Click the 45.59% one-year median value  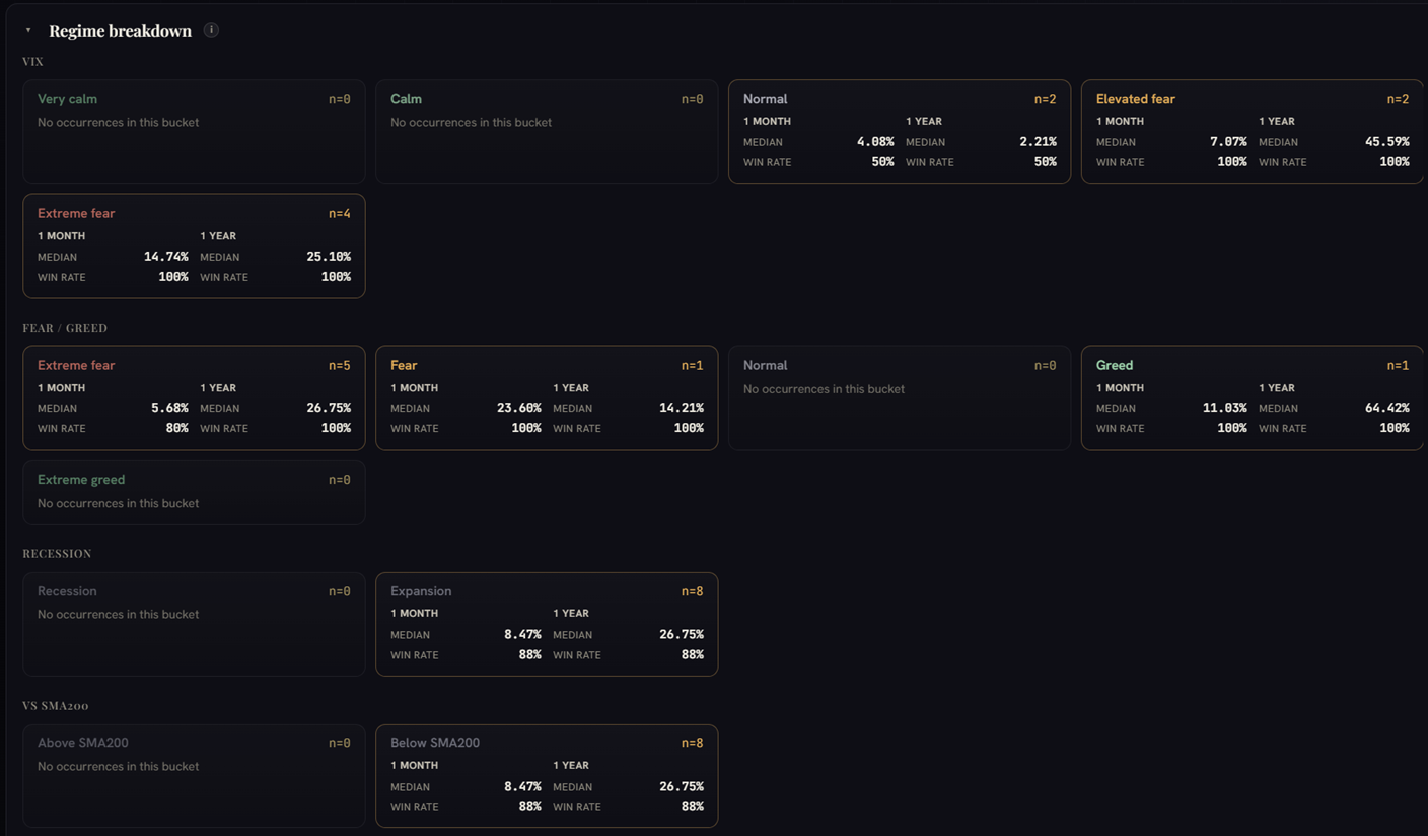click(1387, 142)
